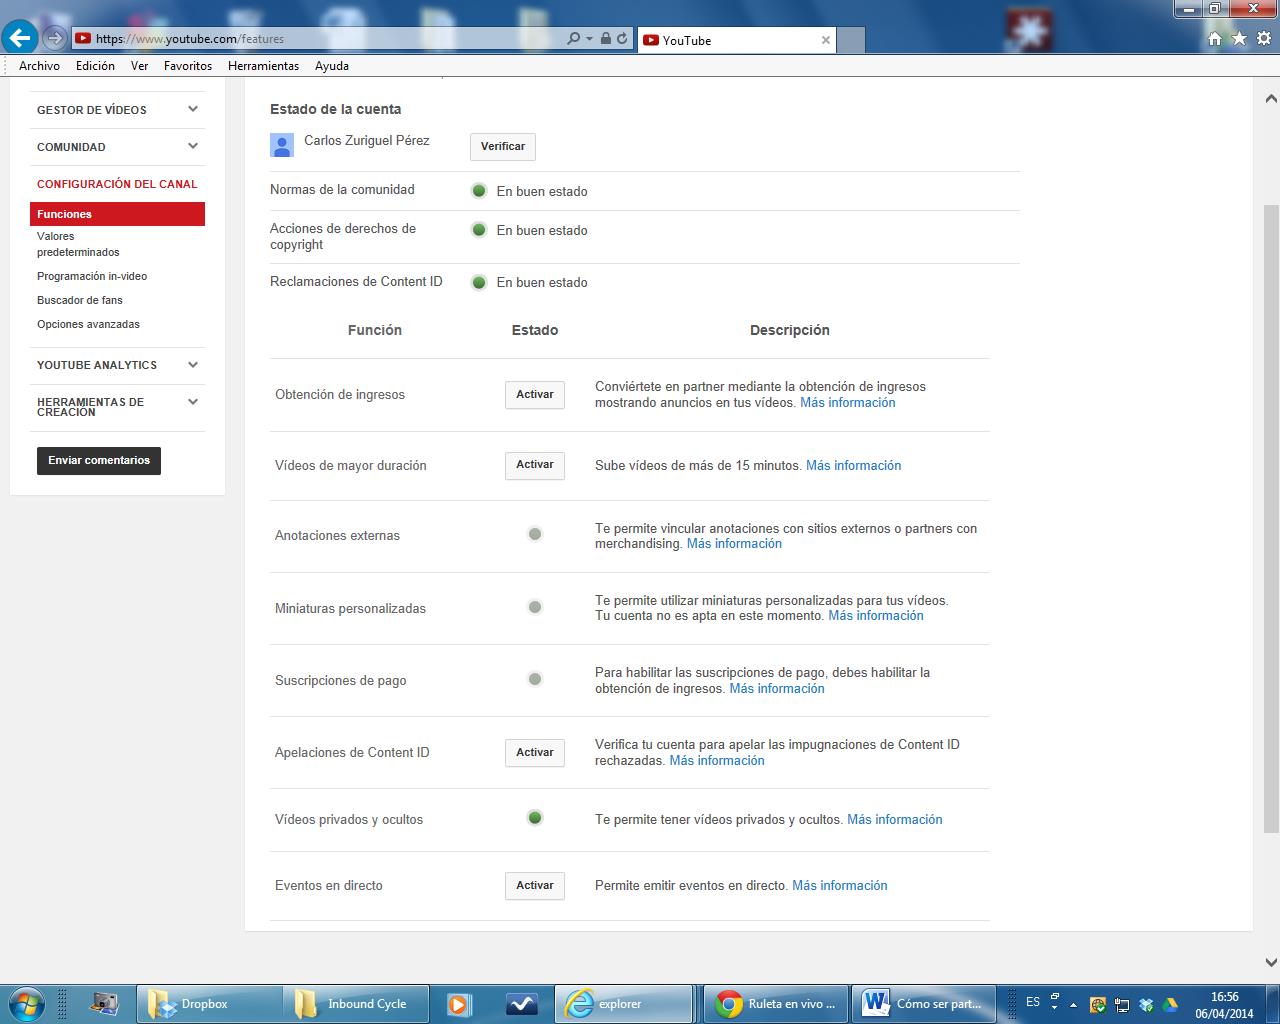Image resolution: width=1280 pixels, height=1024 pixels.
Task: Expand the Herramientas de creación section
Action: (117, 407)
